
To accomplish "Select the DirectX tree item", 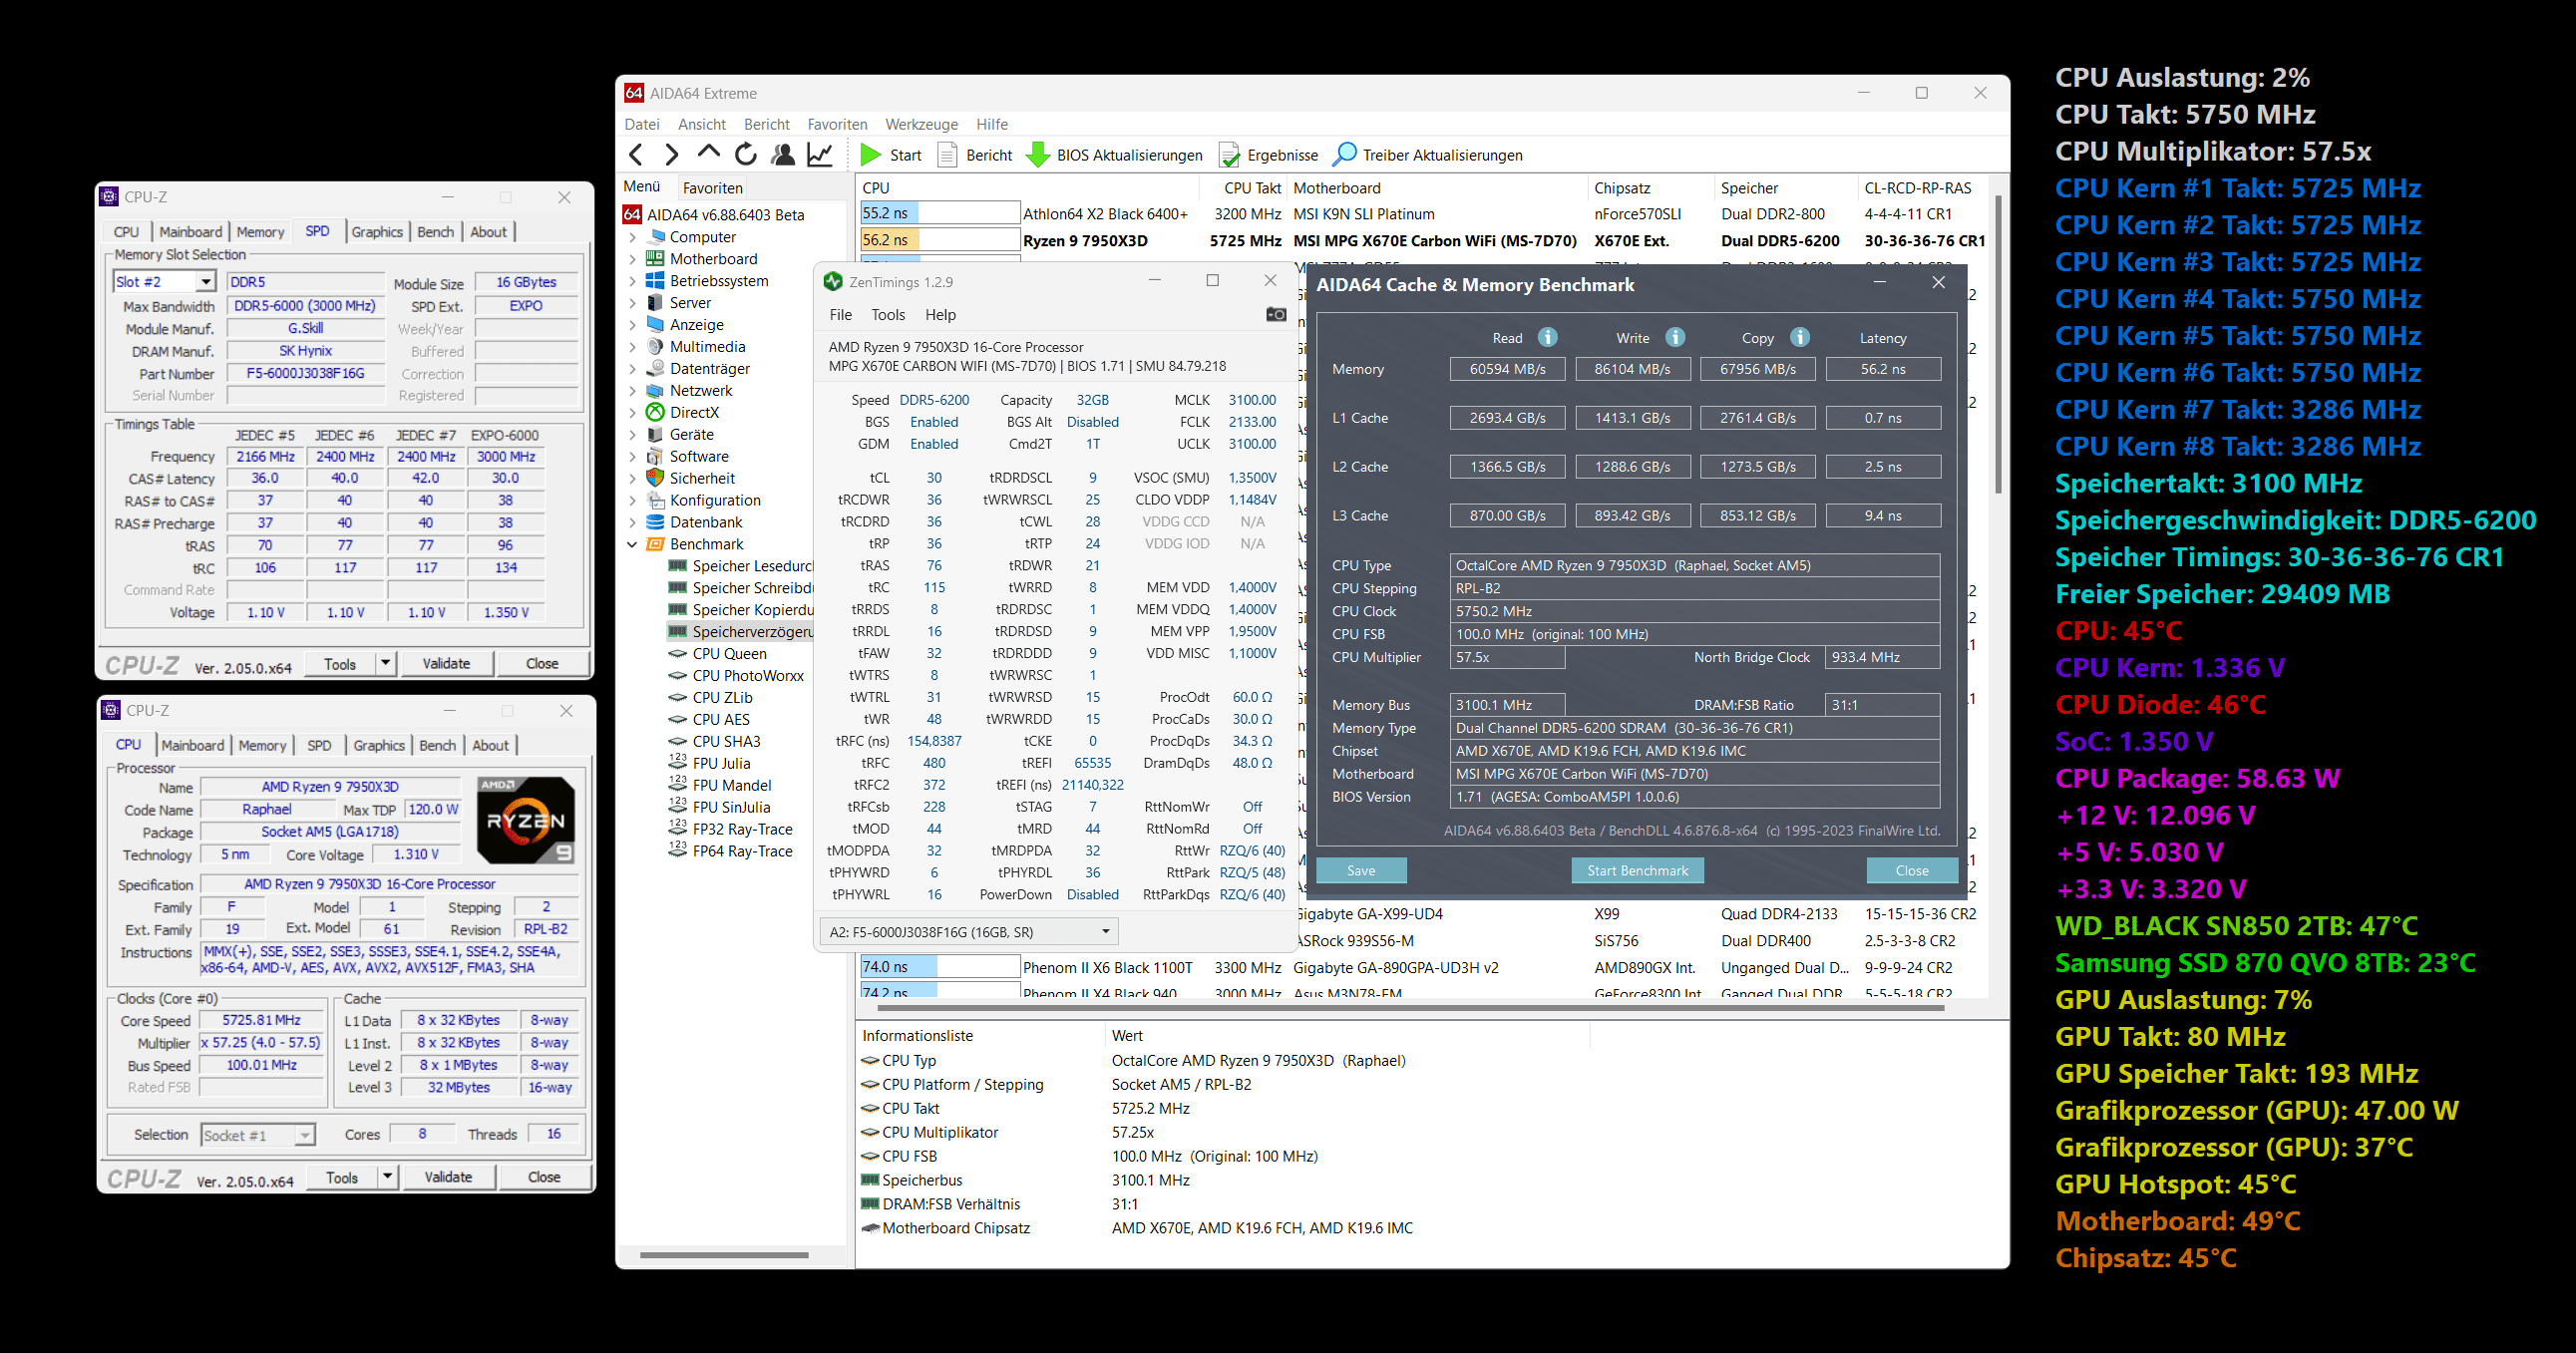I will tap(694, 412).
